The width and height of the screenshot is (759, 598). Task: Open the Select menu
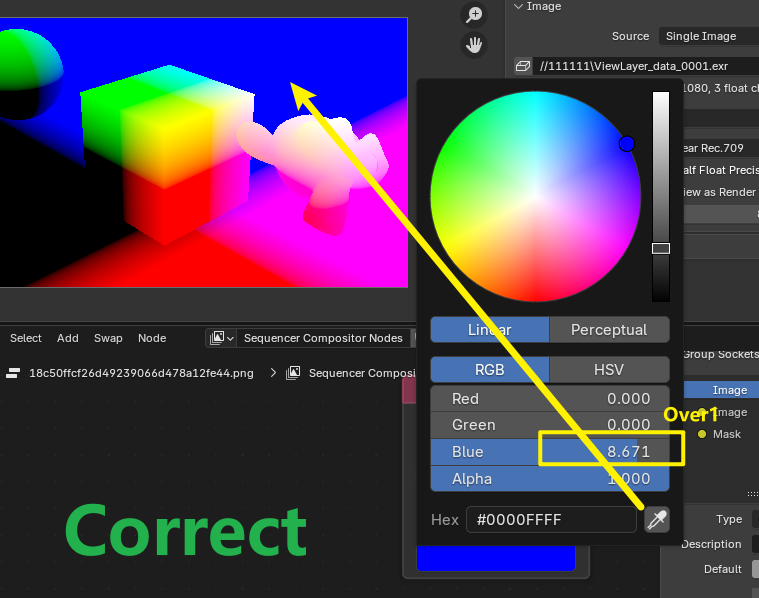pos(26,338)
